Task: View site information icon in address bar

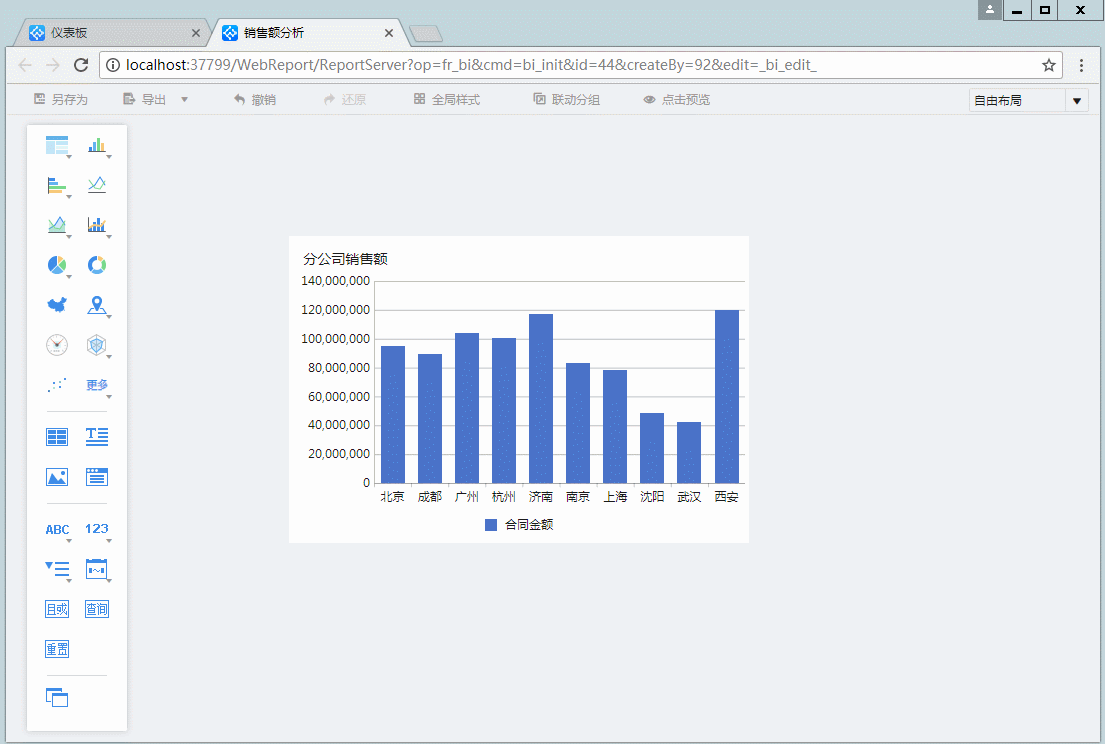Action: (112, 65)
